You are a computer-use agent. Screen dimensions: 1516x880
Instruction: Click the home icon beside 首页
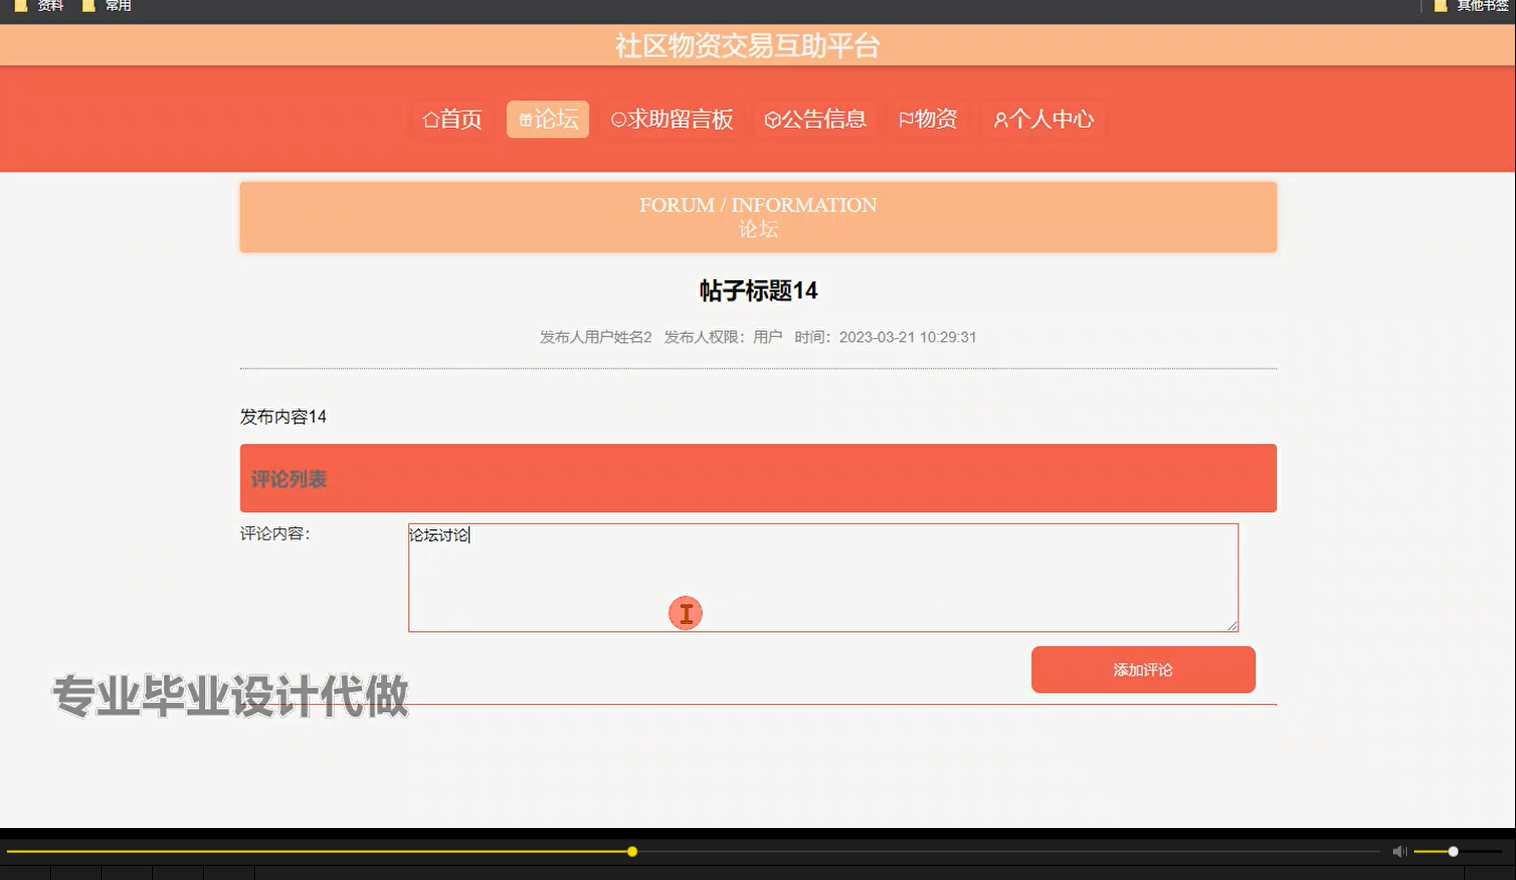pyautogui.click(x=430, y=119)
